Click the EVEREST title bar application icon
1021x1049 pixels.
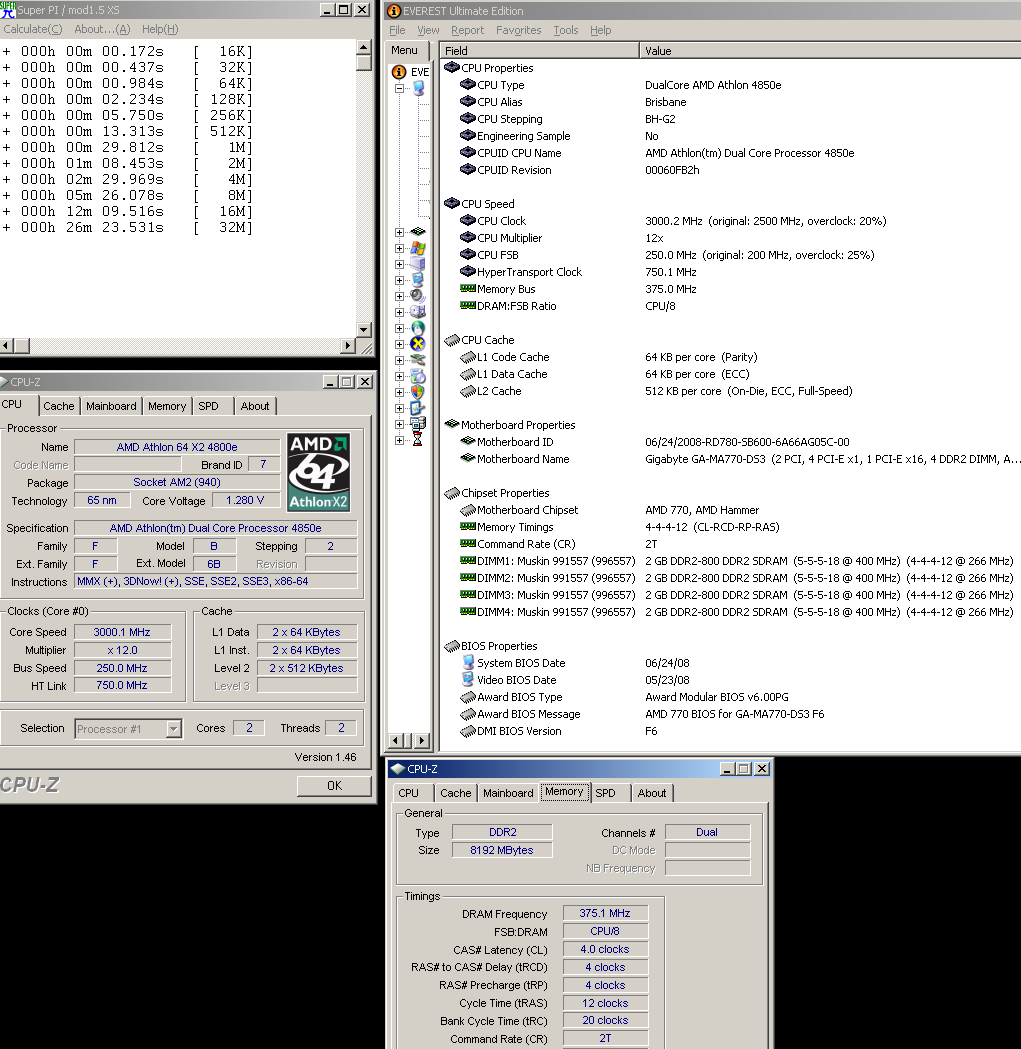[394, 11]
